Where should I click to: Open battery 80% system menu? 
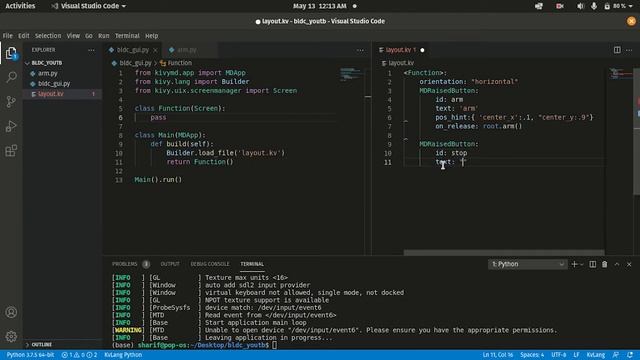click(x=618, y=6)
